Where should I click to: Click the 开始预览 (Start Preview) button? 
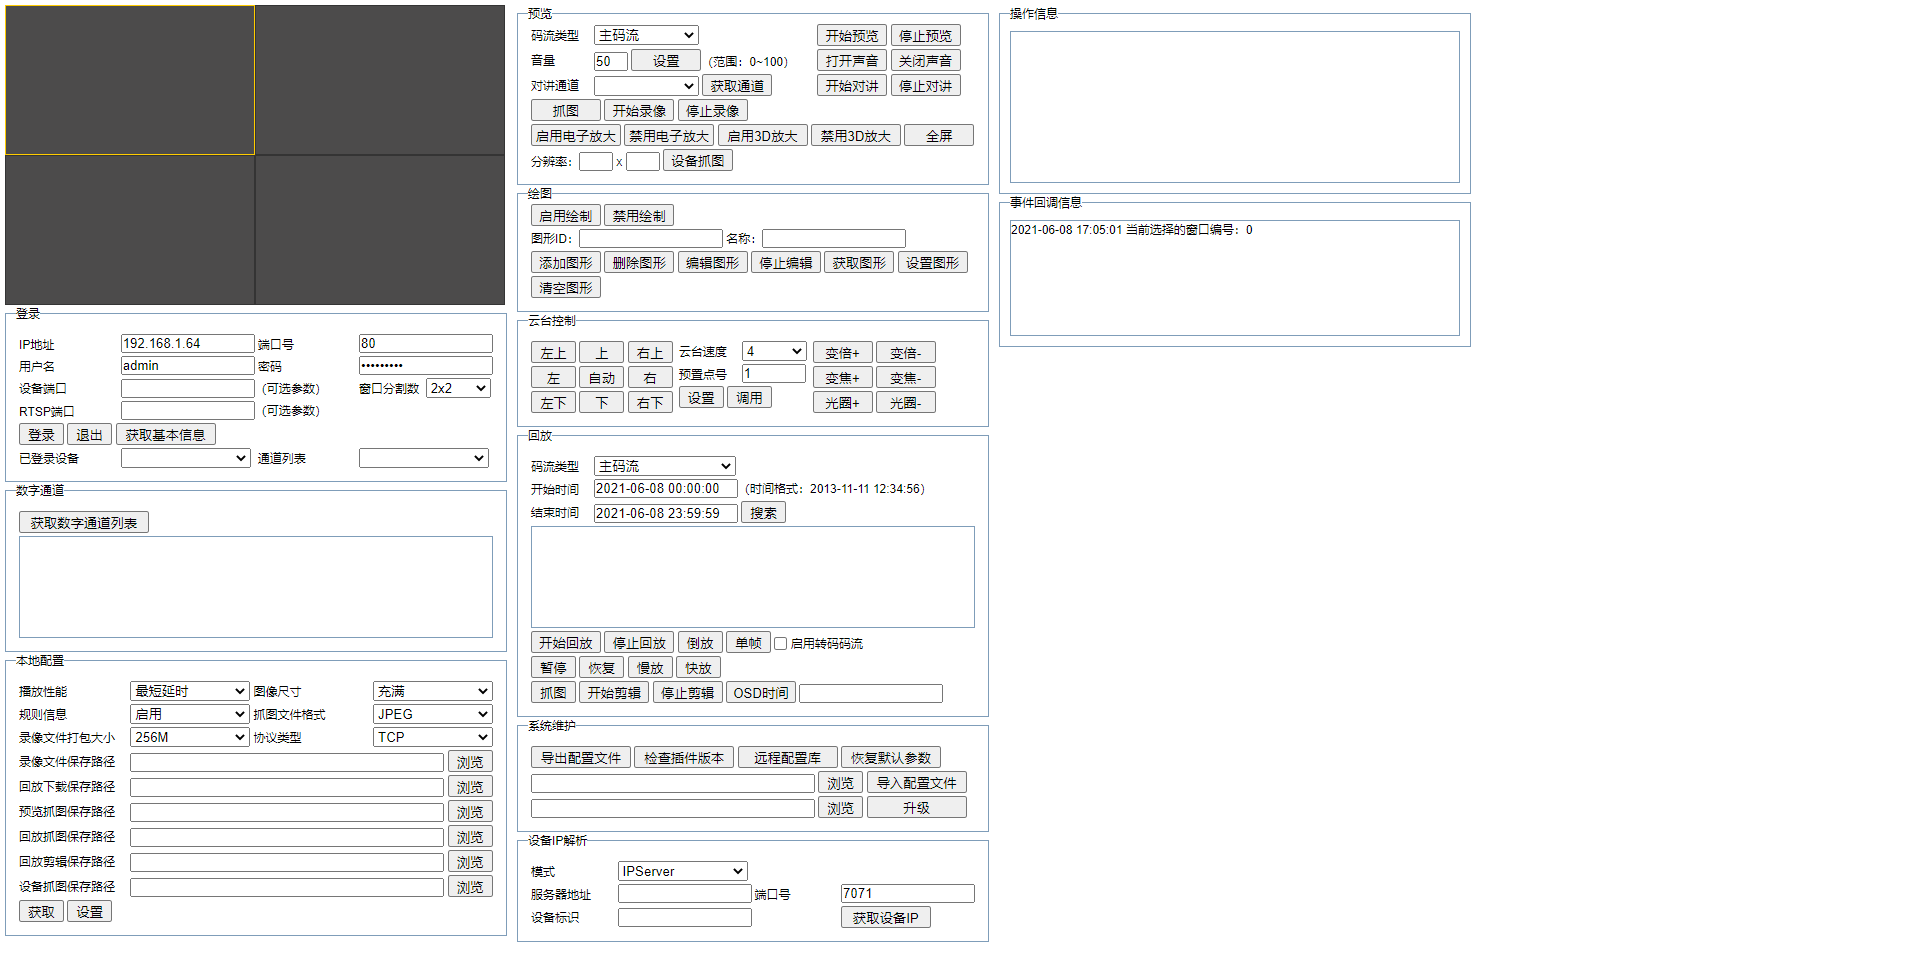point(850,34)
